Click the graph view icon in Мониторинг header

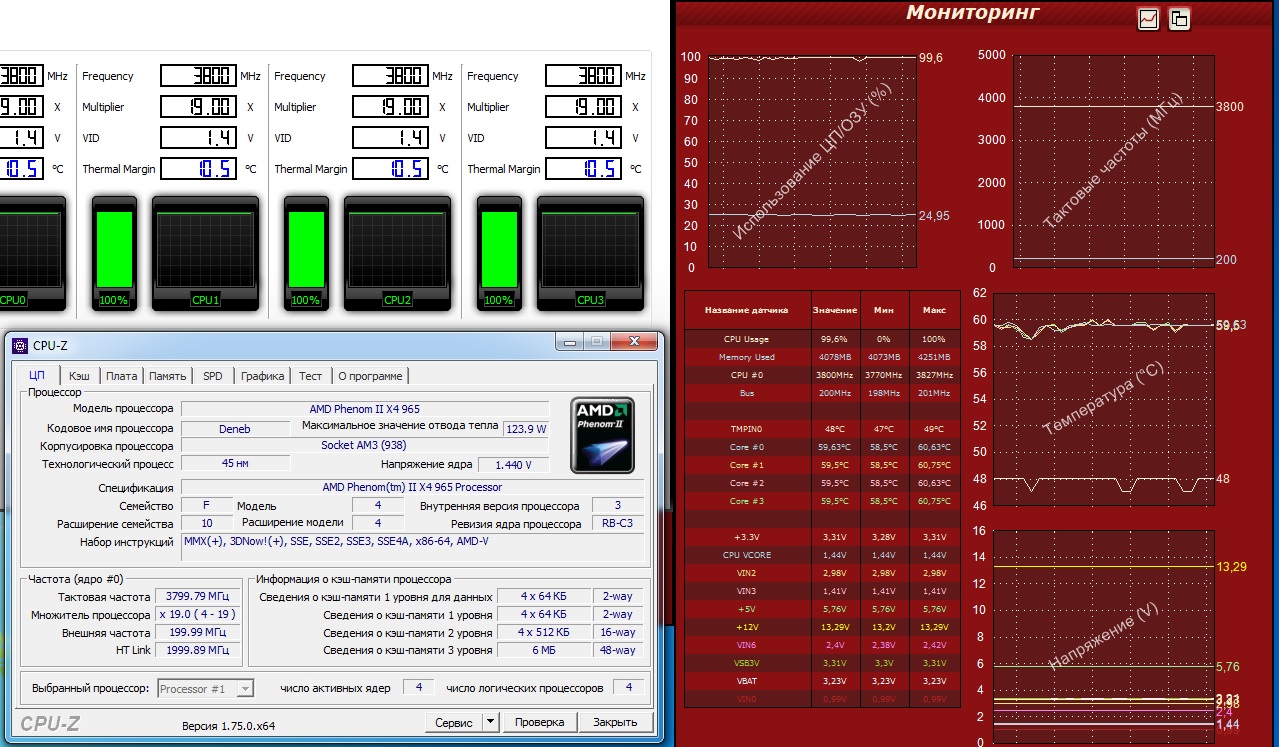1148,18
